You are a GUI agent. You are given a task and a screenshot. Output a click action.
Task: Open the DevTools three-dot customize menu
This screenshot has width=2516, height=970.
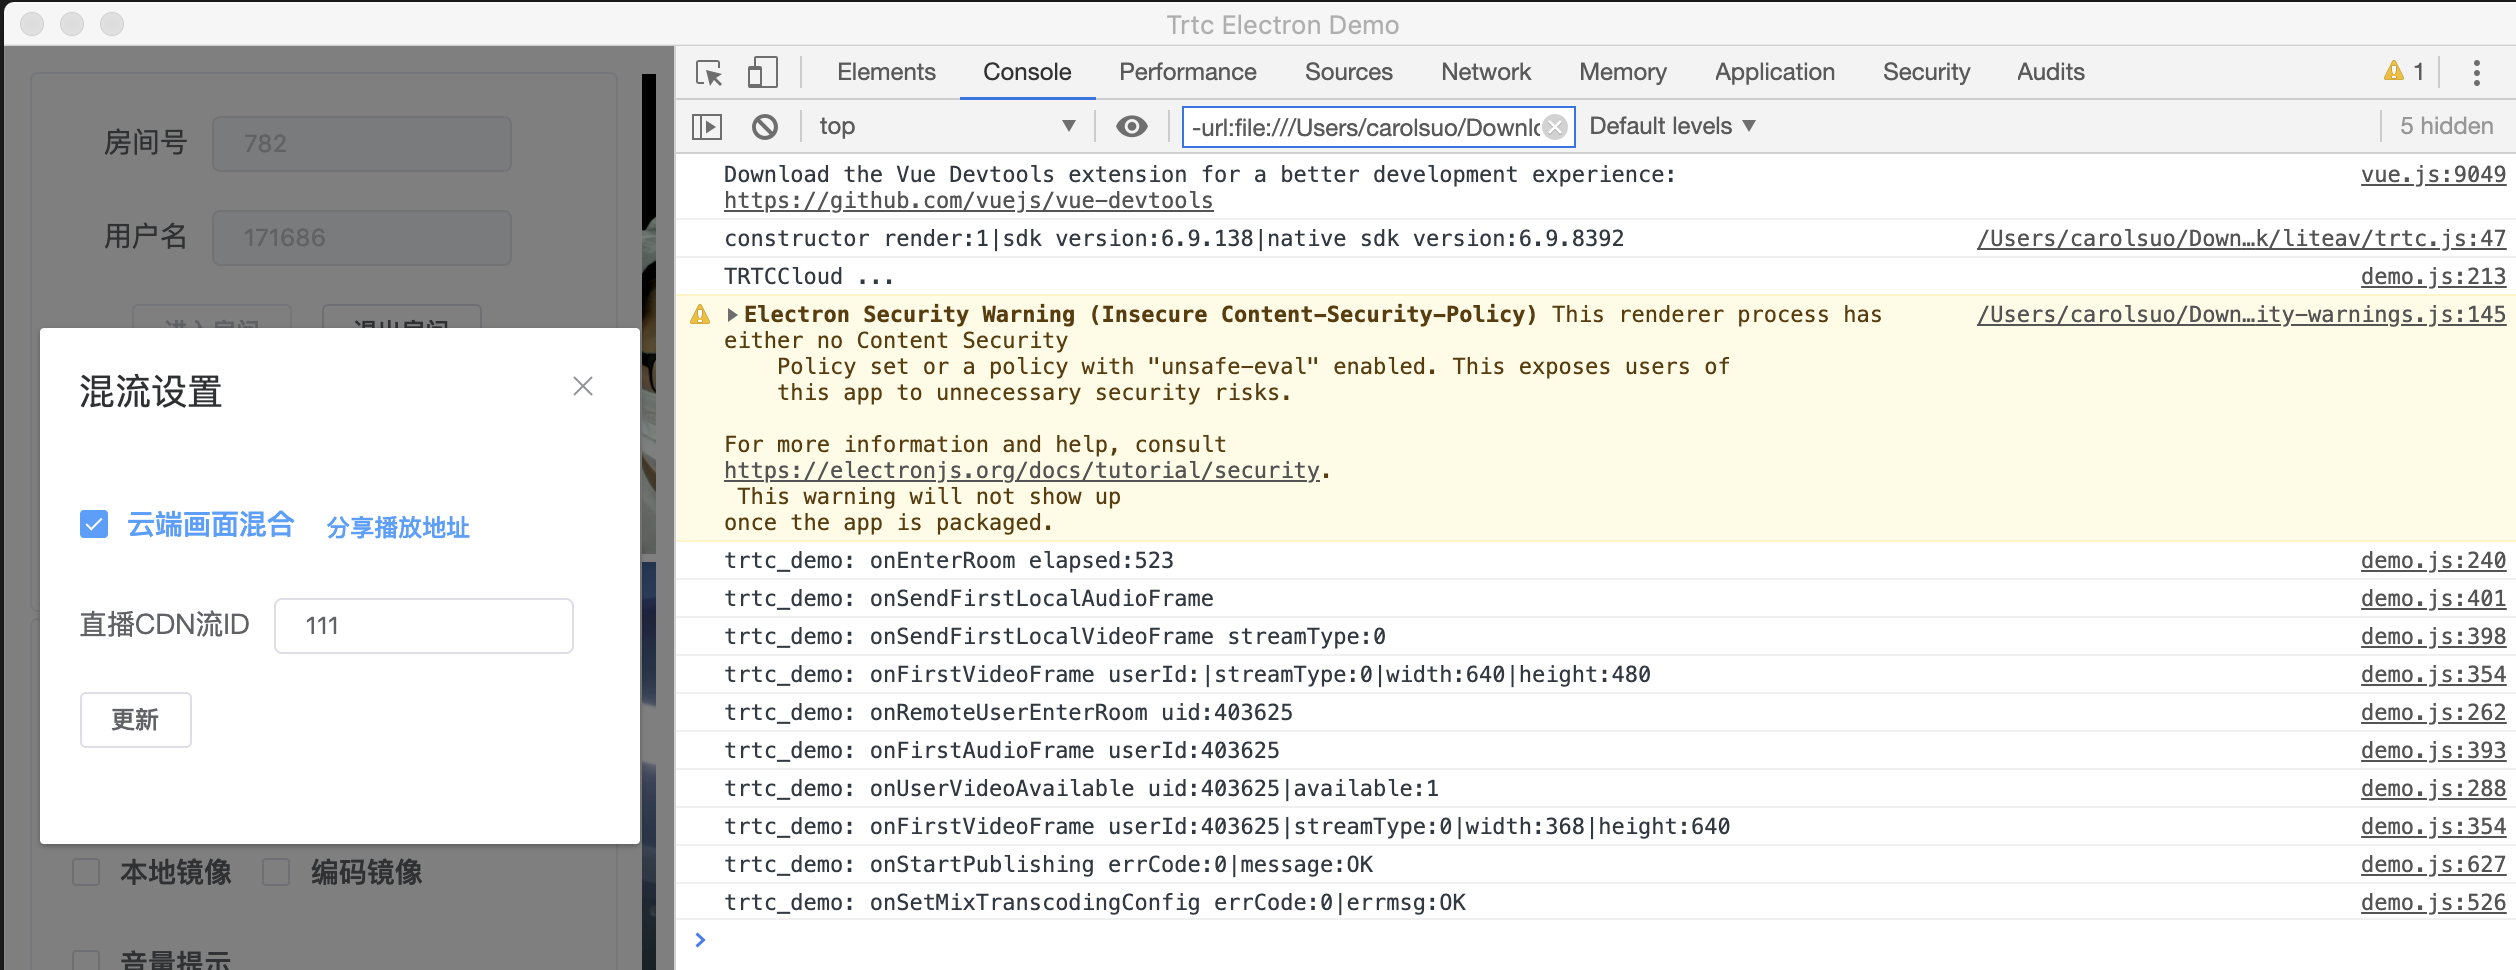pyautogui.click(x=2477, y=71)
